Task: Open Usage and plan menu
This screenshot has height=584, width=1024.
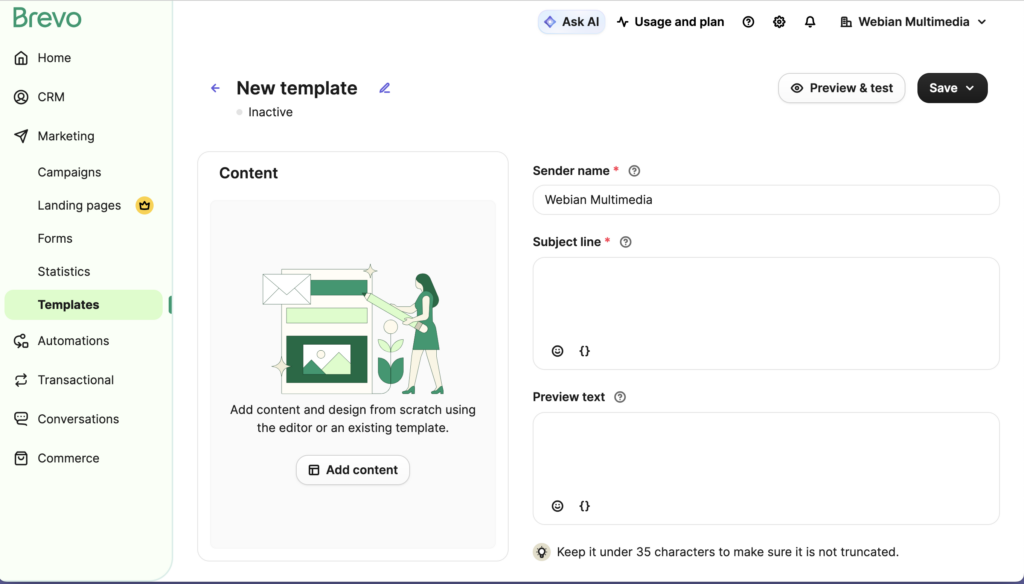Action: tap(670, 22)
